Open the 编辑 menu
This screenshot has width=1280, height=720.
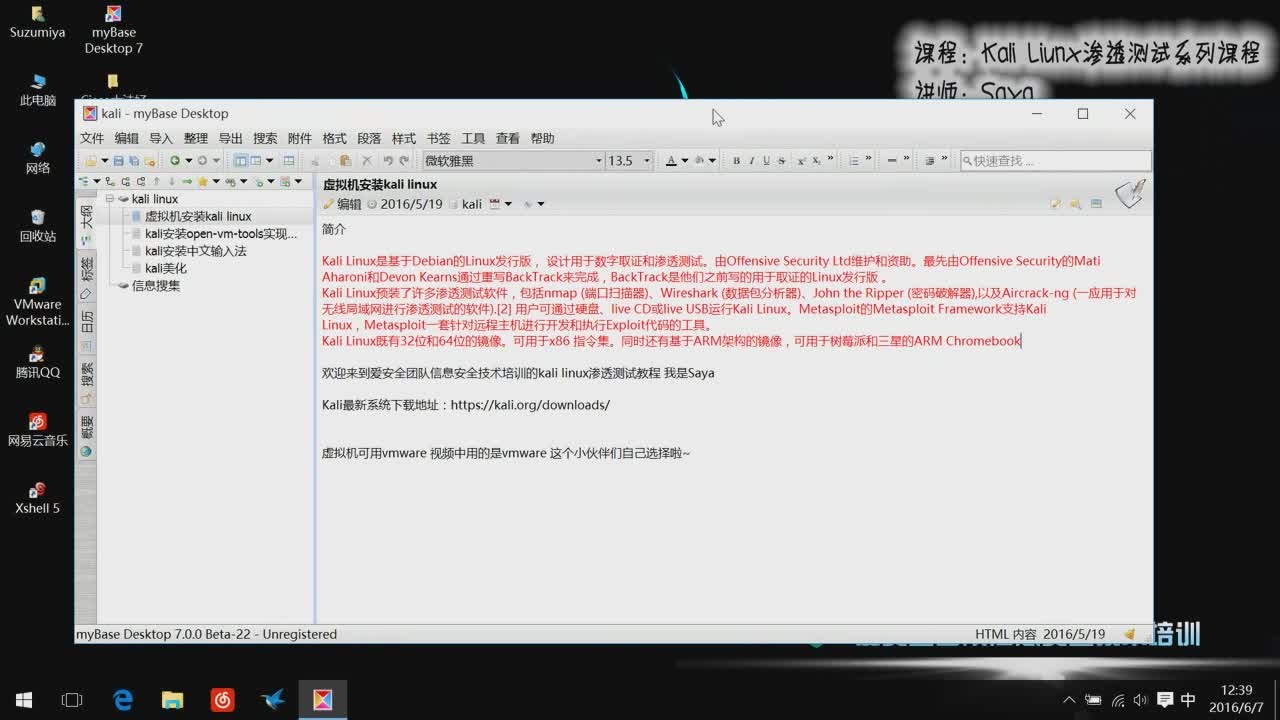click(126, 138)
